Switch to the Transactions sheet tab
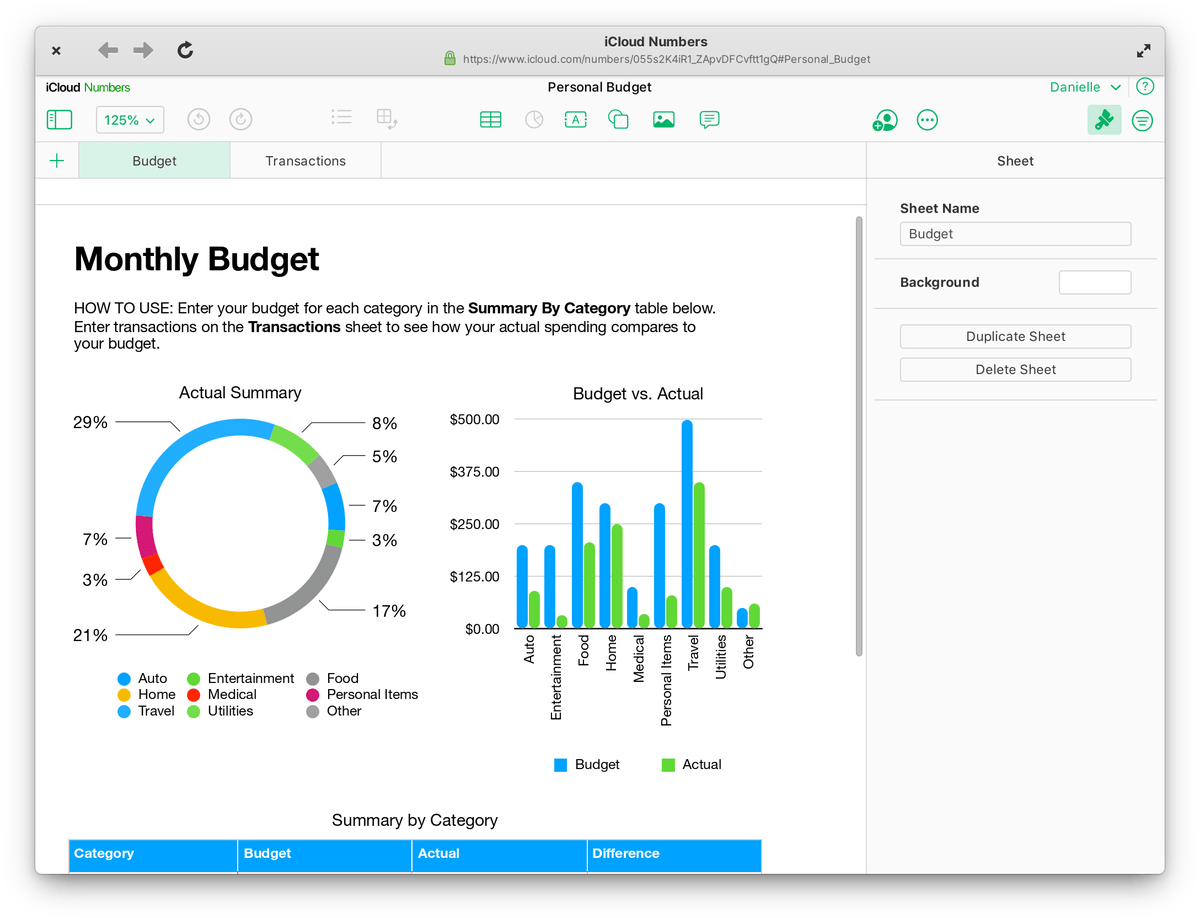Image resolution: width=1200 pixels, height=918 pixels. 305,161
